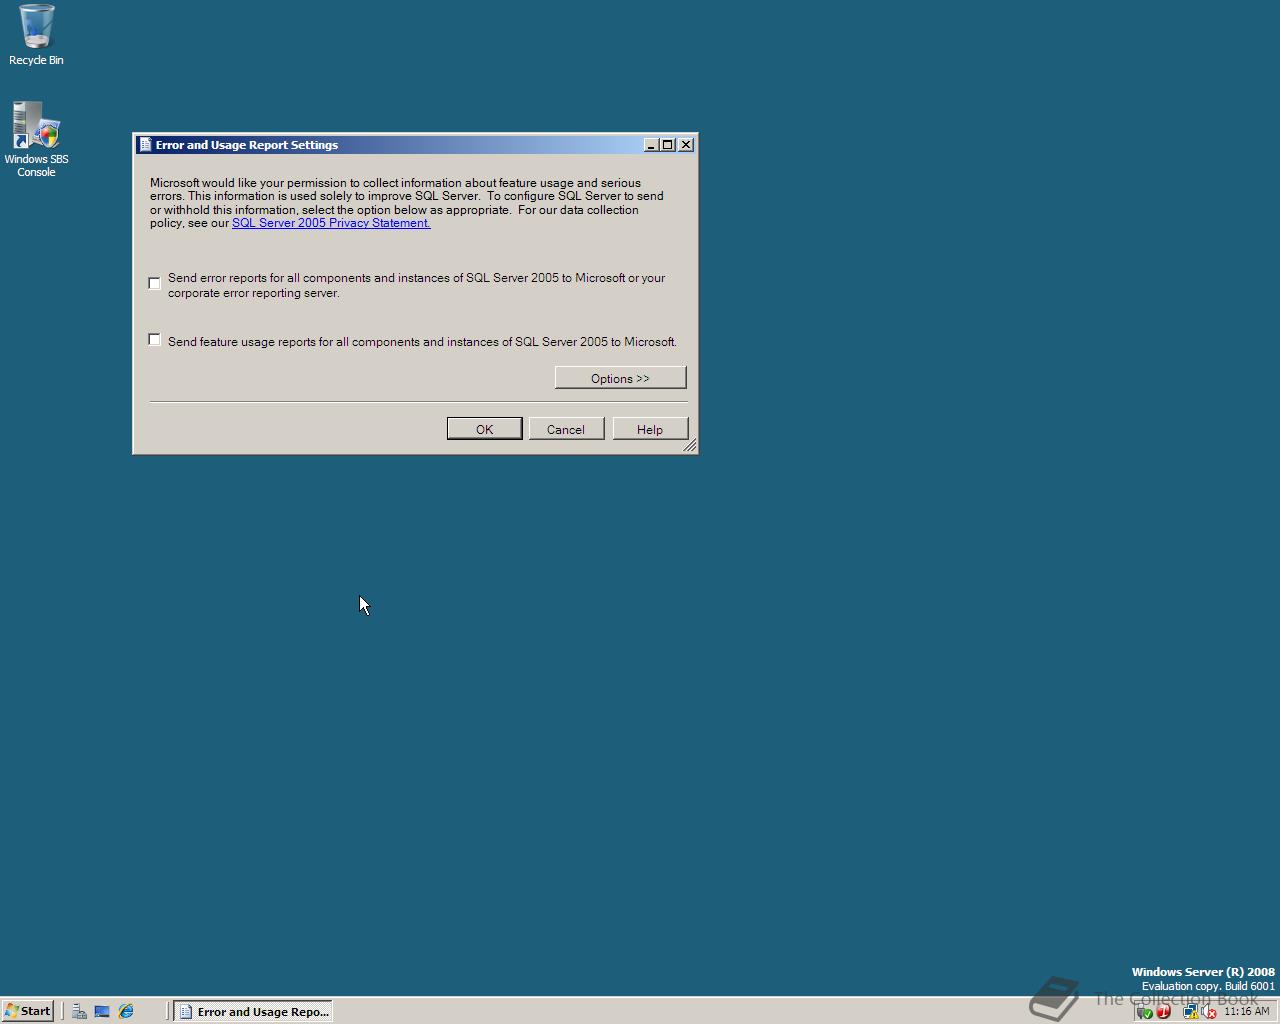Click the red alert tray icon
The height and width of the screenshot is (1024, 1280).
[x=1163, y=1012]
